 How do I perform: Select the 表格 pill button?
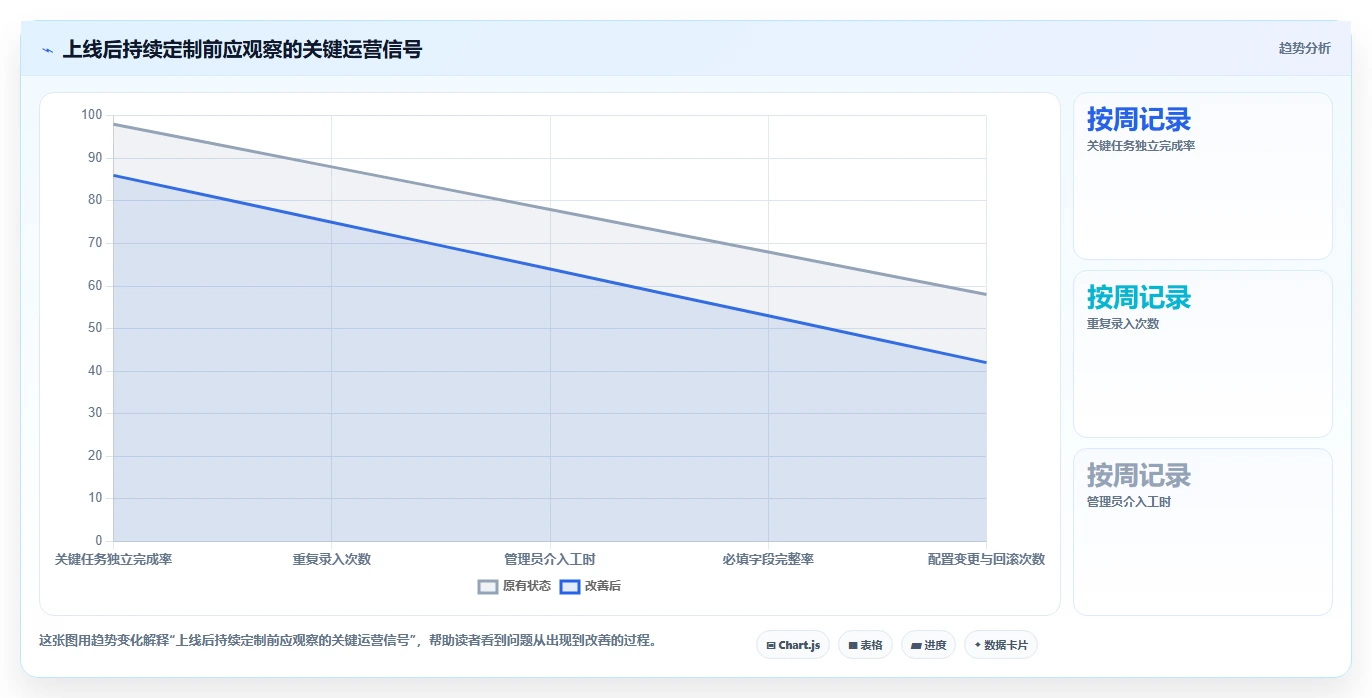click(x=865, y=645)
